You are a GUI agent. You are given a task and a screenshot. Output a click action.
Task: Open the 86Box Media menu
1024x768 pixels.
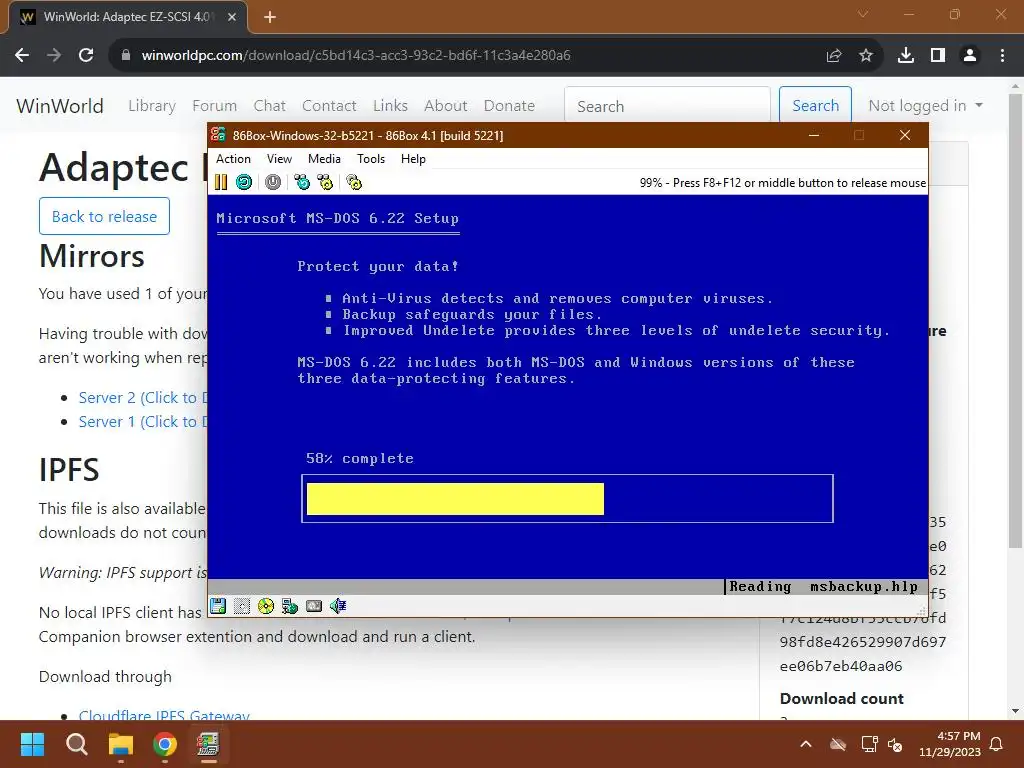[324, 159]
